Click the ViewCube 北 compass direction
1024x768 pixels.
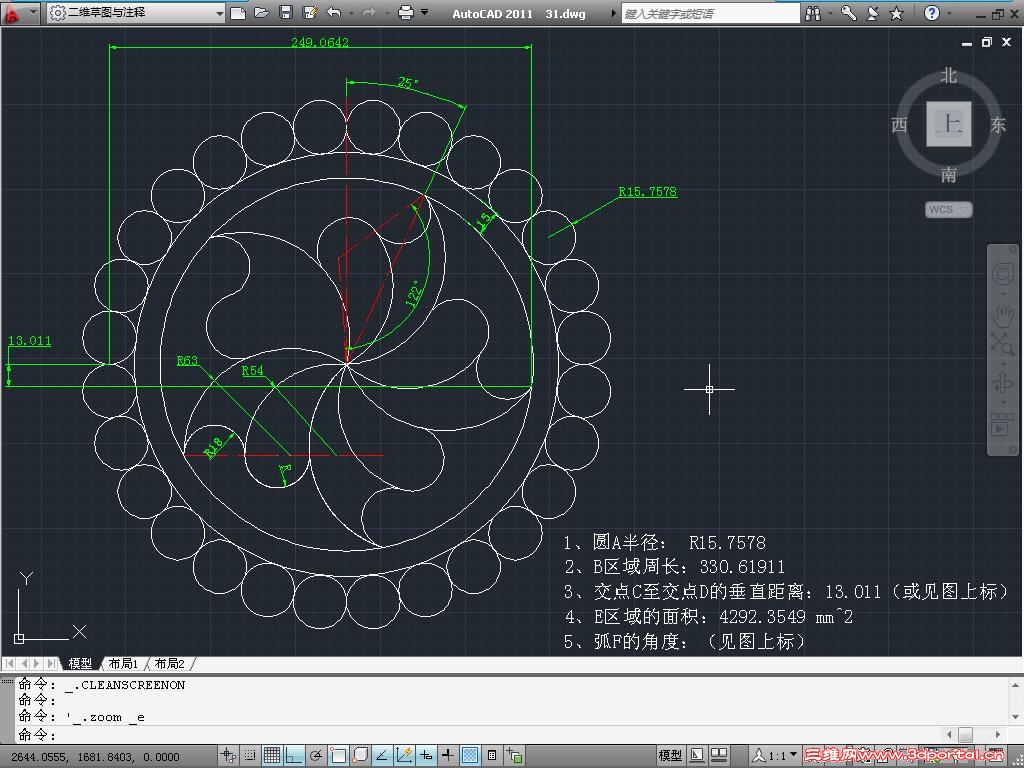948,76
